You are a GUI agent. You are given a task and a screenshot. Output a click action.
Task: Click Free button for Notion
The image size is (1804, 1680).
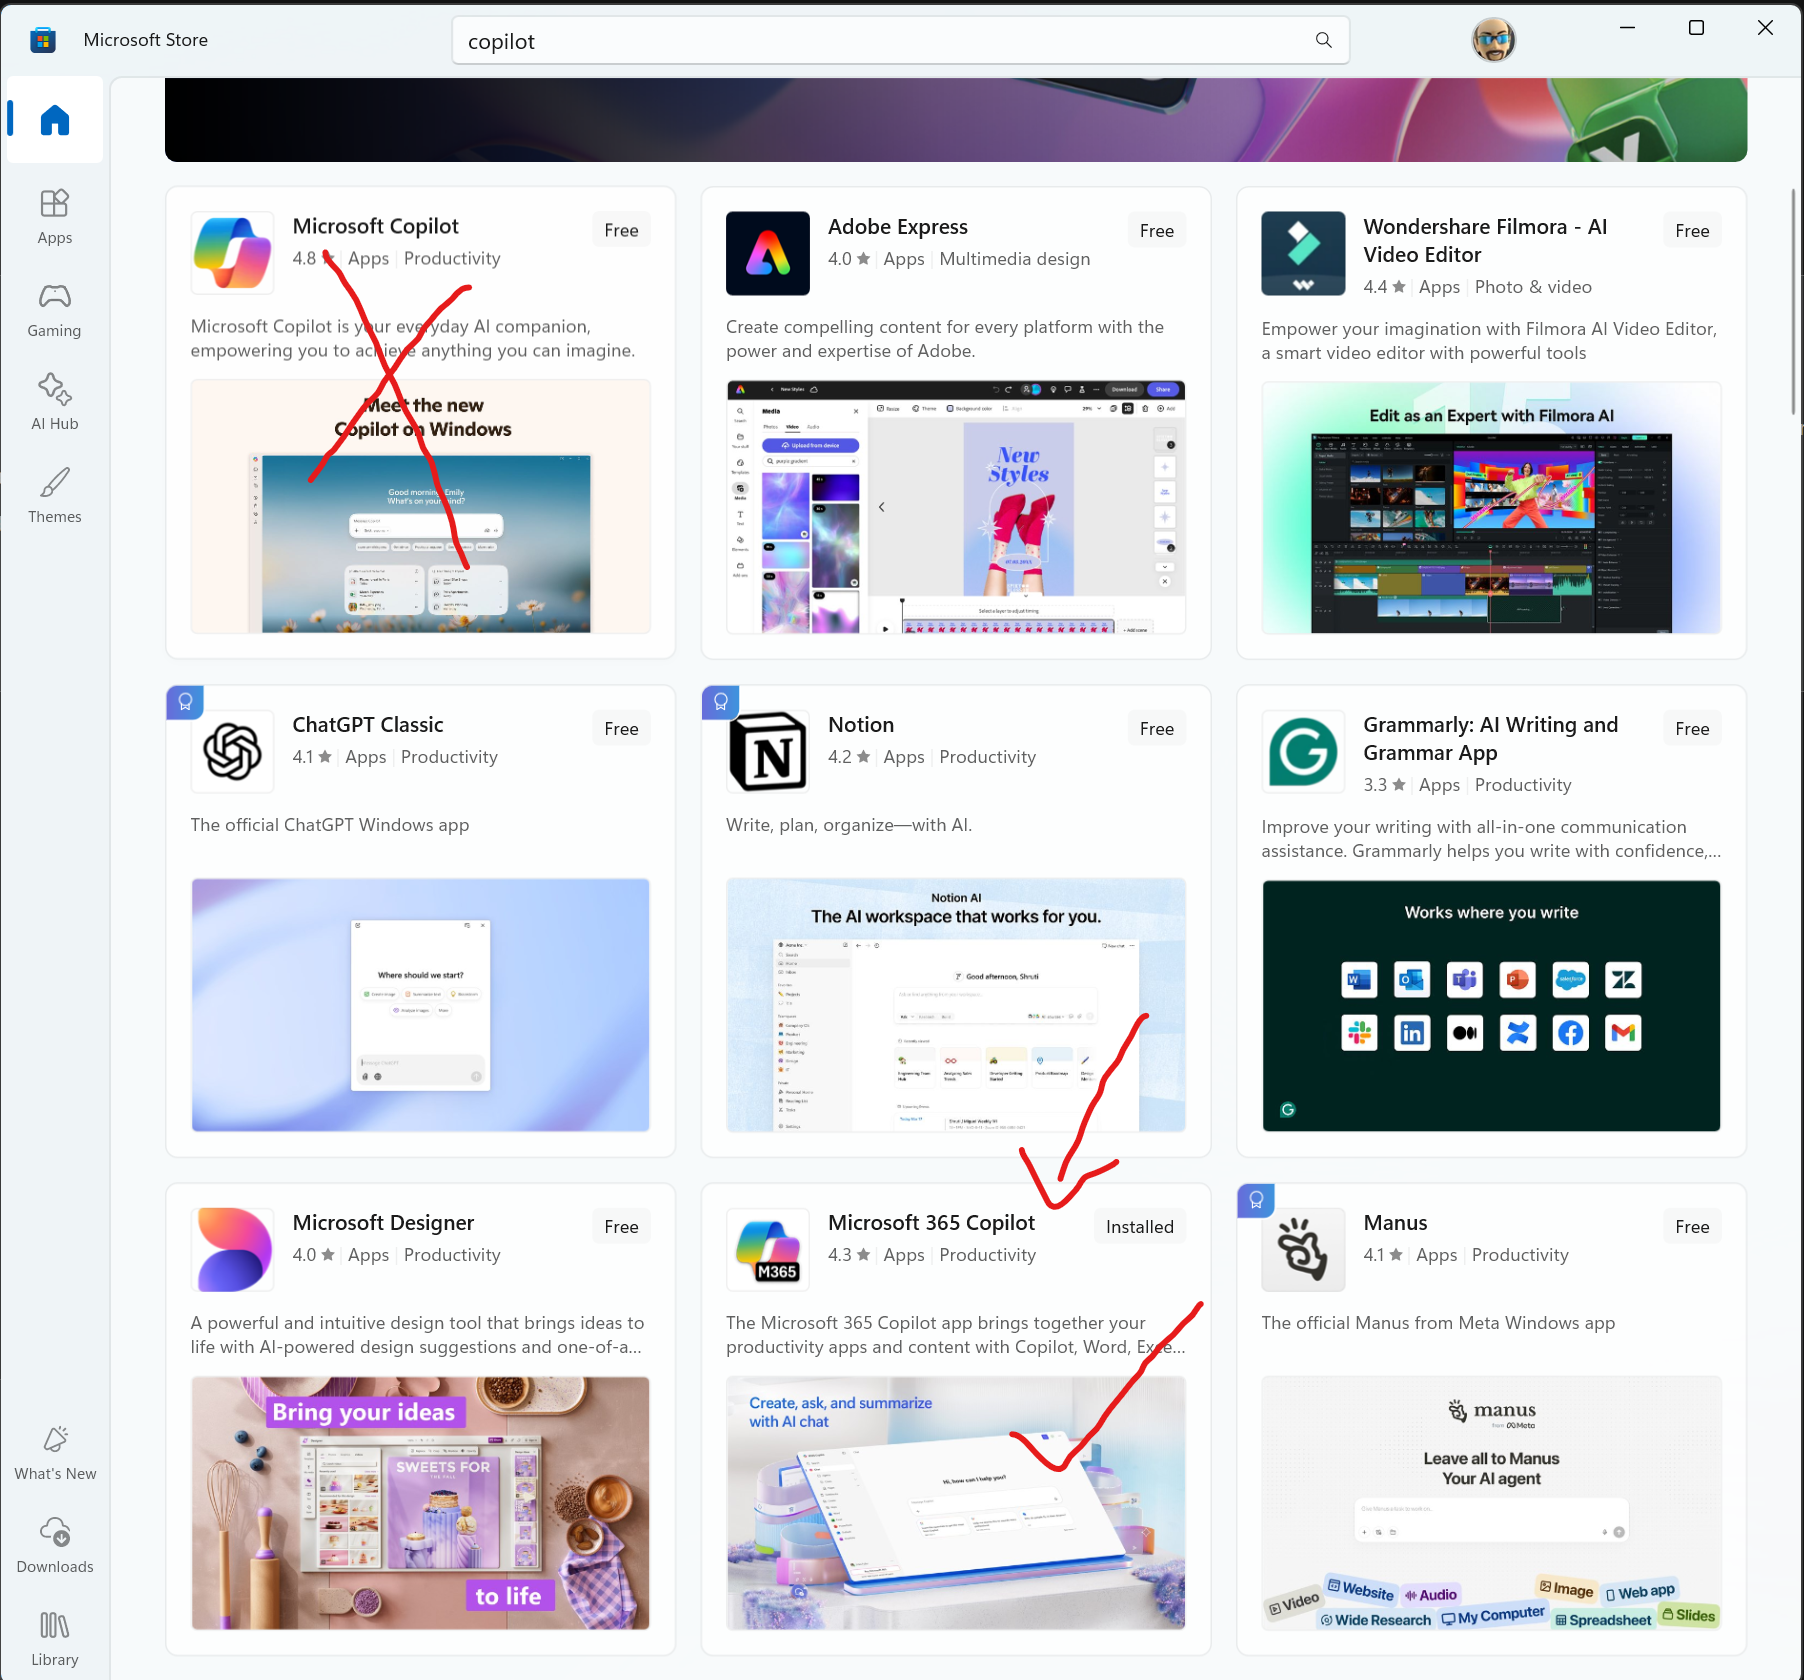click(x=1157, y=729)
